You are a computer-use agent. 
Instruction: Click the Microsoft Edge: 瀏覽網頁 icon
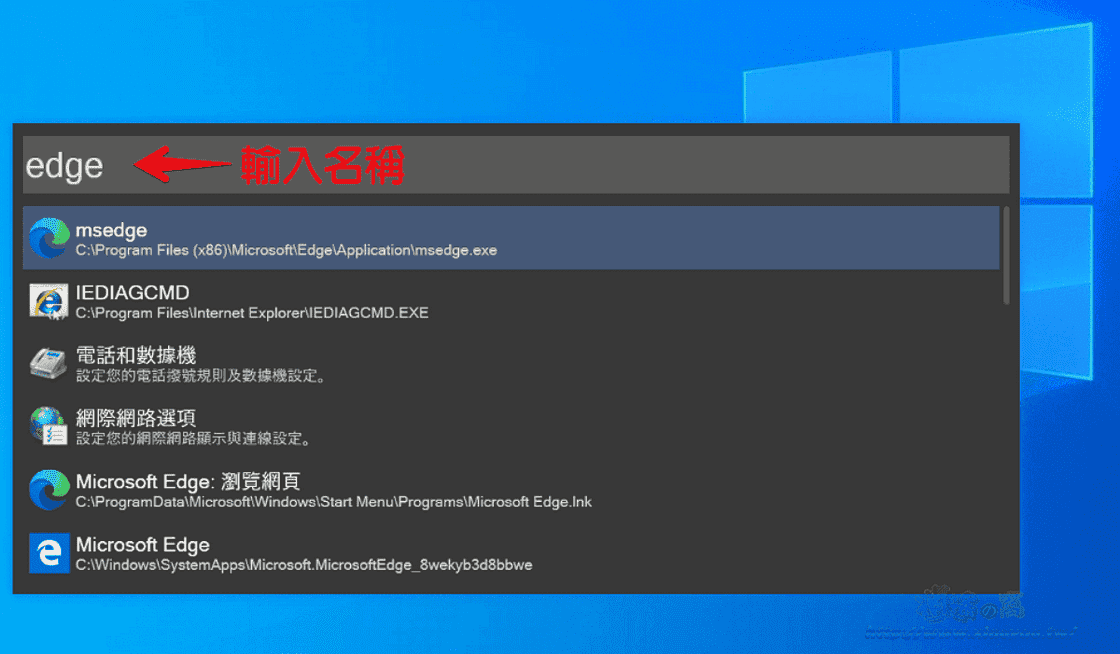[x=49, y=490]
